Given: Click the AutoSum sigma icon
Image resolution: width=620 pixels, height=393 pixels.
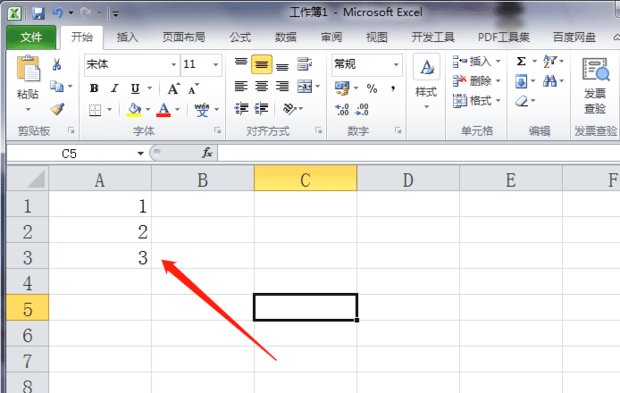Looking at the screenshot, I should (x=521, y=61).
